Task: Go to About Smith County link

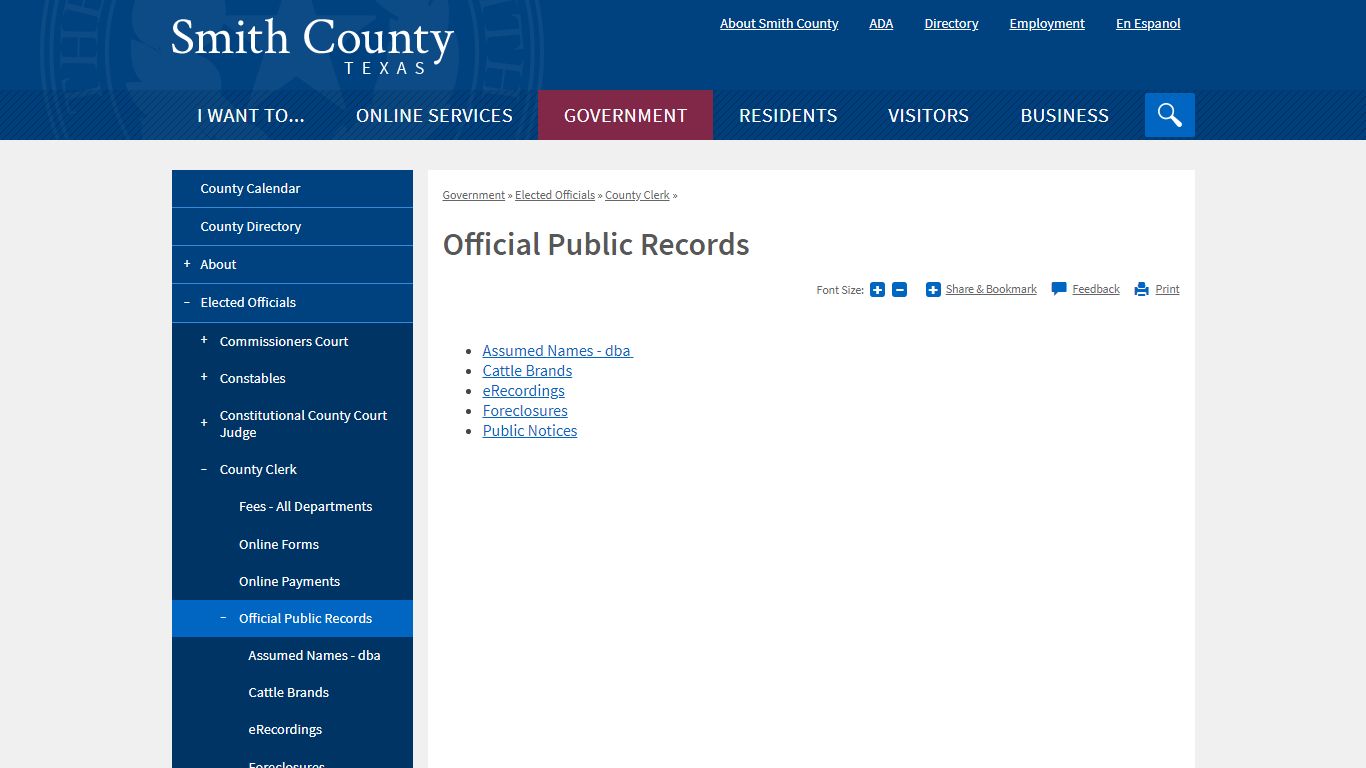Action: tap(779, 24)
